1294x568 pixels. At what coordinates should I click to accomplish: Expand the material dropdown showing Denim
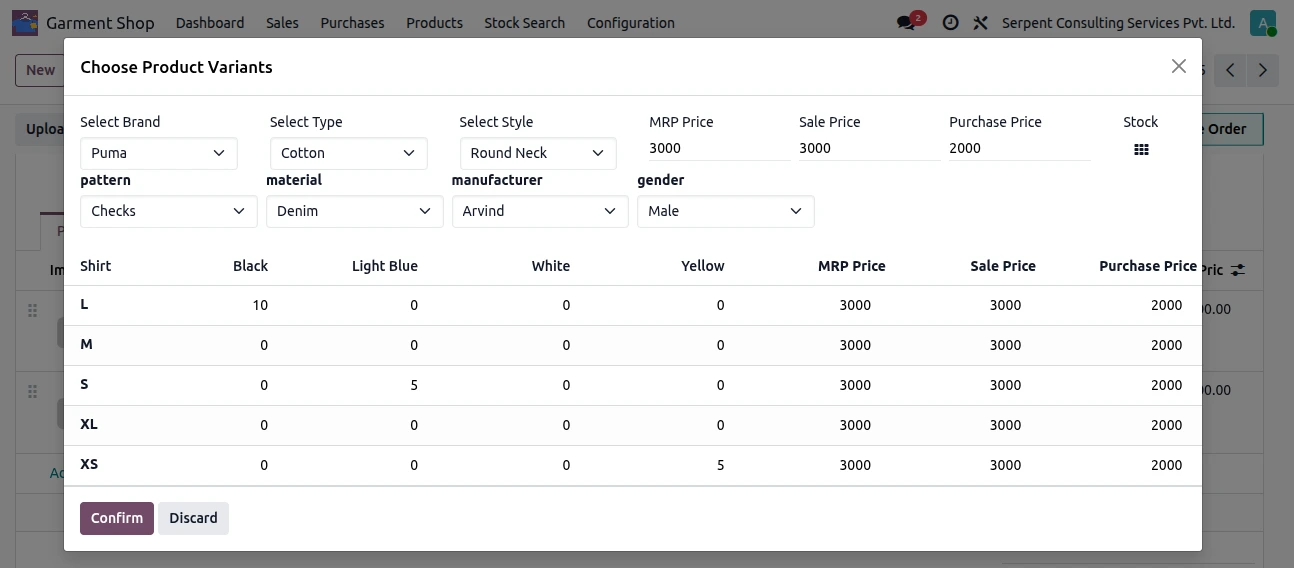tap(354, 211)
